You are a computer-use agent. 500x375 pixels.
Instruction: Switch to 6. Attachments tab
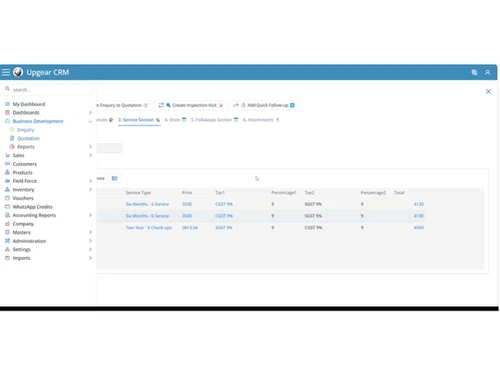[x=261, y=120]
